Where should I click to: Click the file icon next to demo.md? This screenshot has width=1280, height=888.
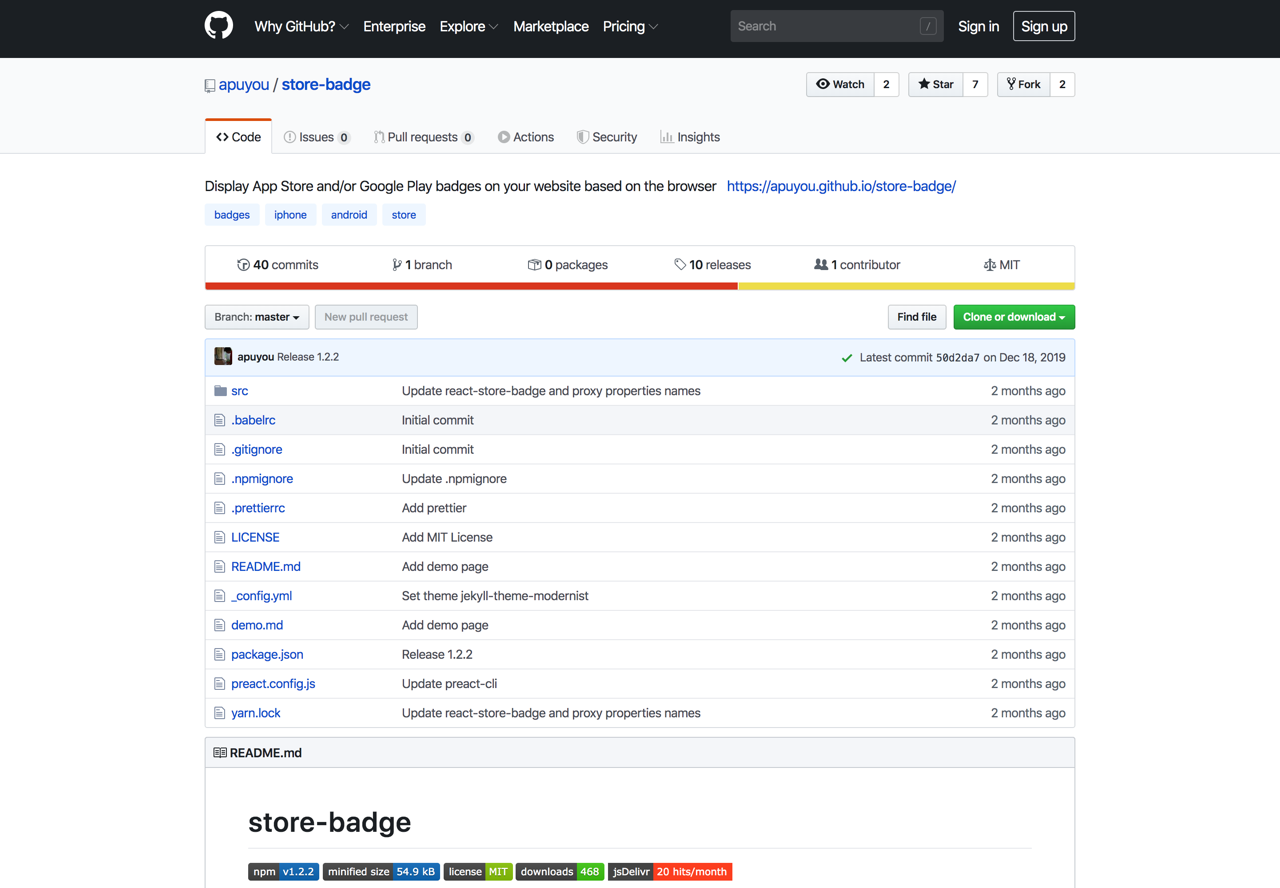point(219,625)
